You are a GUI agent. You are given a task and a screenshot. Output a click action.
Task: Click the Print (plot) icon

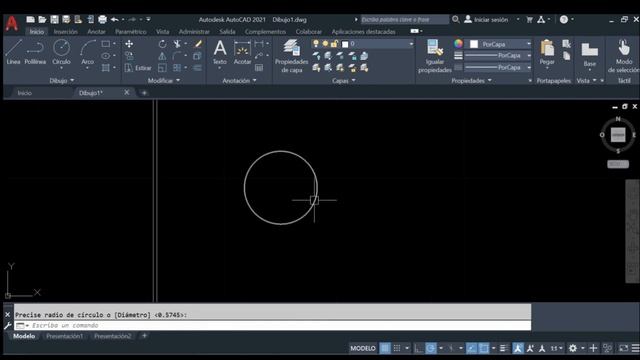click(102, 19)
